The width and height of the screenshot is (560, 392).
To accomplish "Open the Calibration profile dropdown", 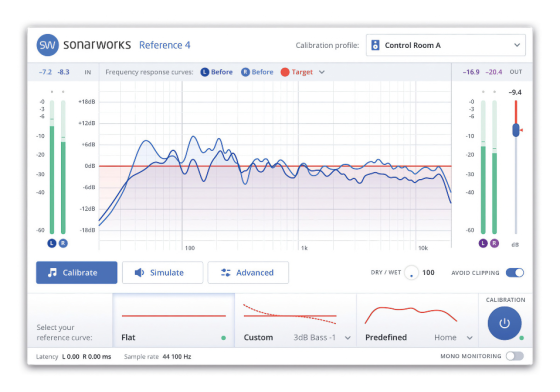I will (446, 45).
